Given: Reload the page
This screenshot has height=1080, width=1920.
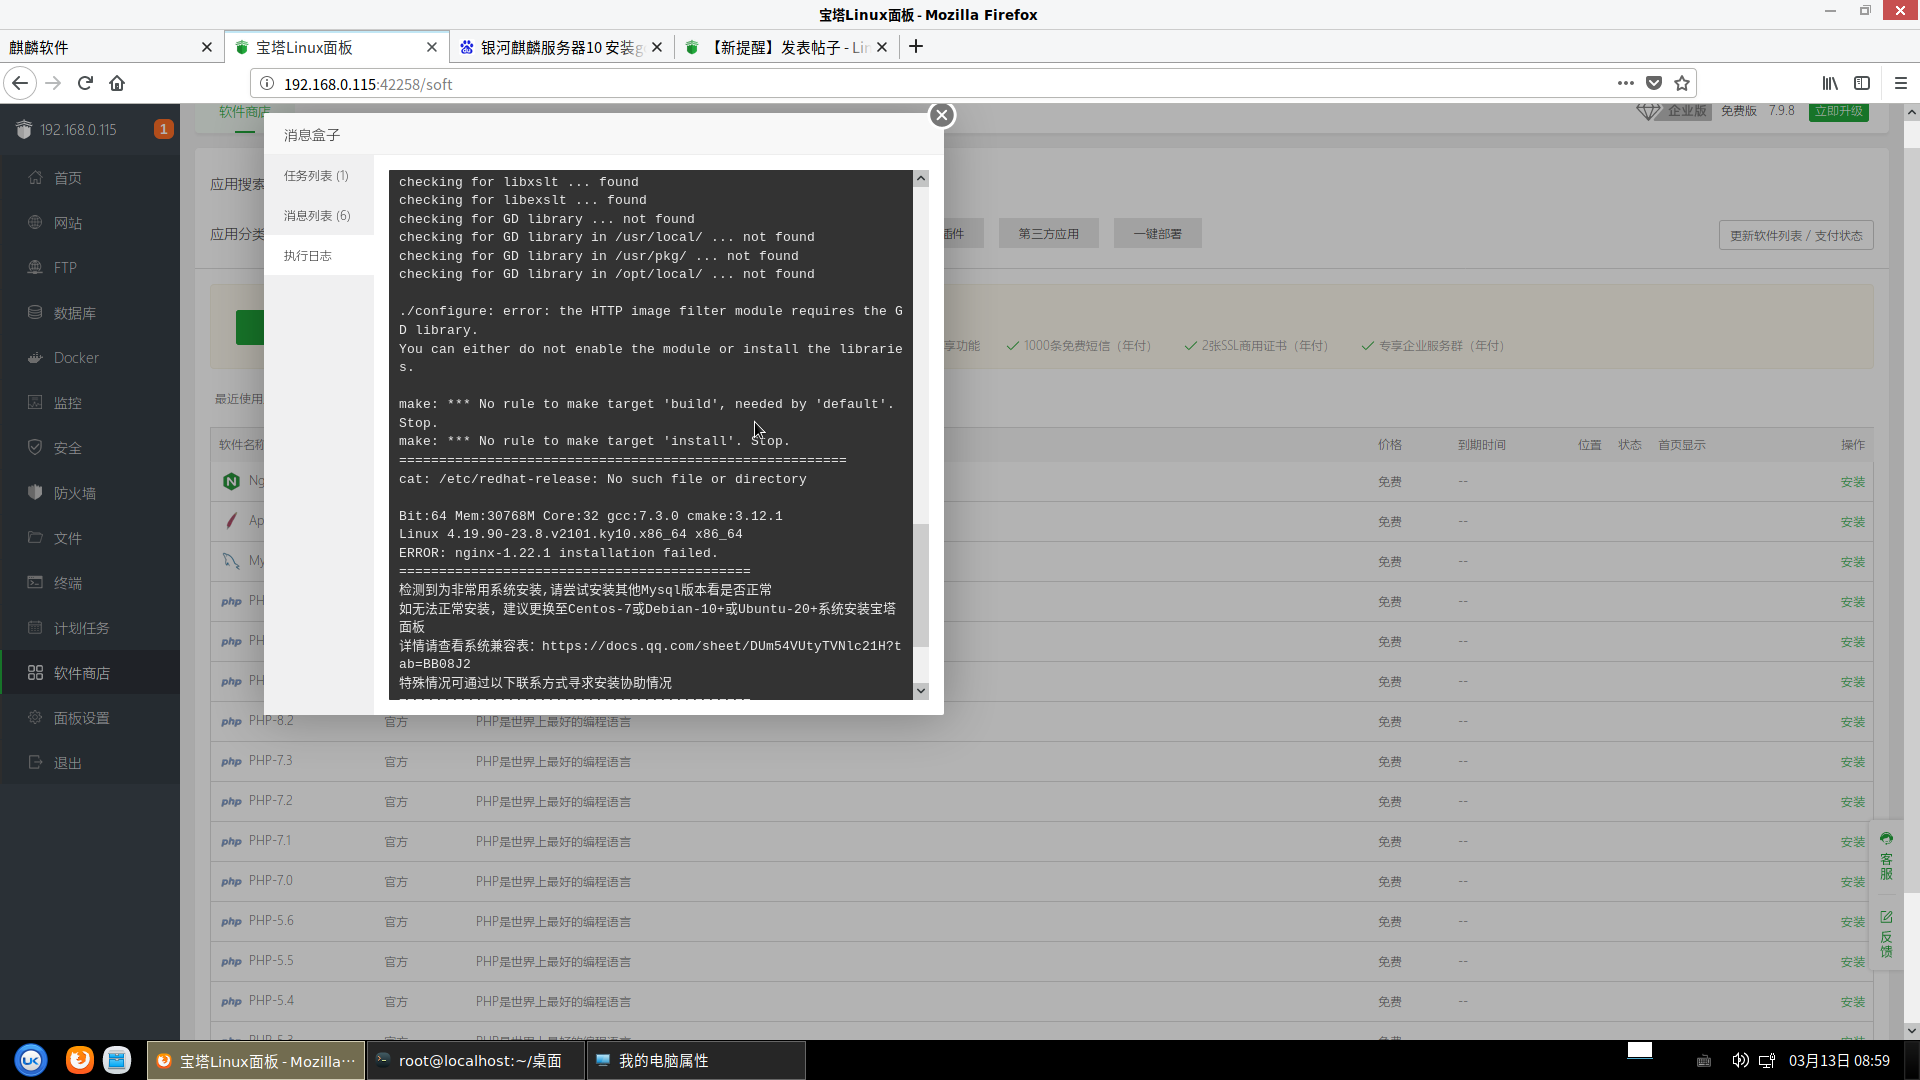Looking at the screenshot, I should point(85,83).
